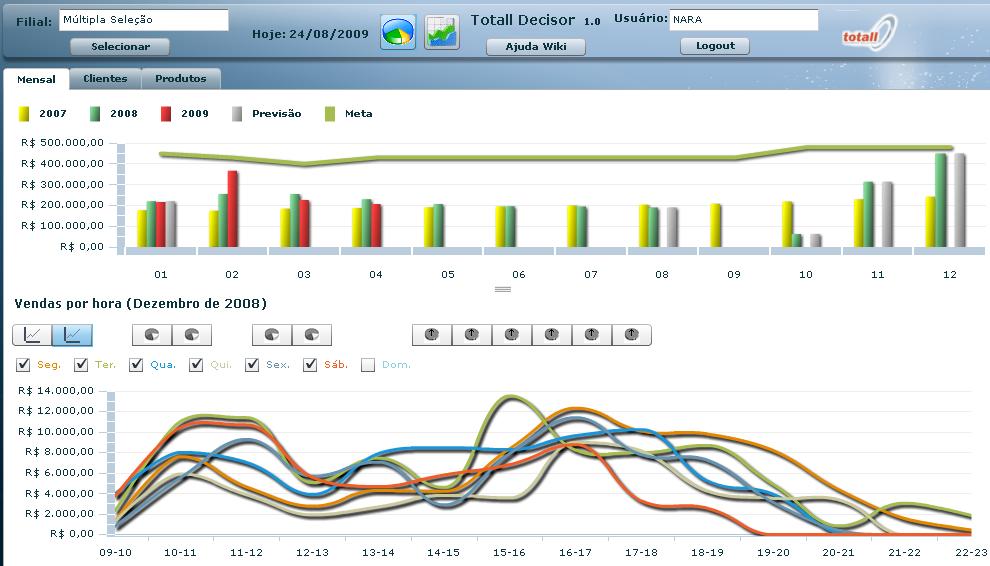Screen dimensions: 990x566
Task: Uncheck the Sáb. series checkbox
Action: tap(310, 365)
